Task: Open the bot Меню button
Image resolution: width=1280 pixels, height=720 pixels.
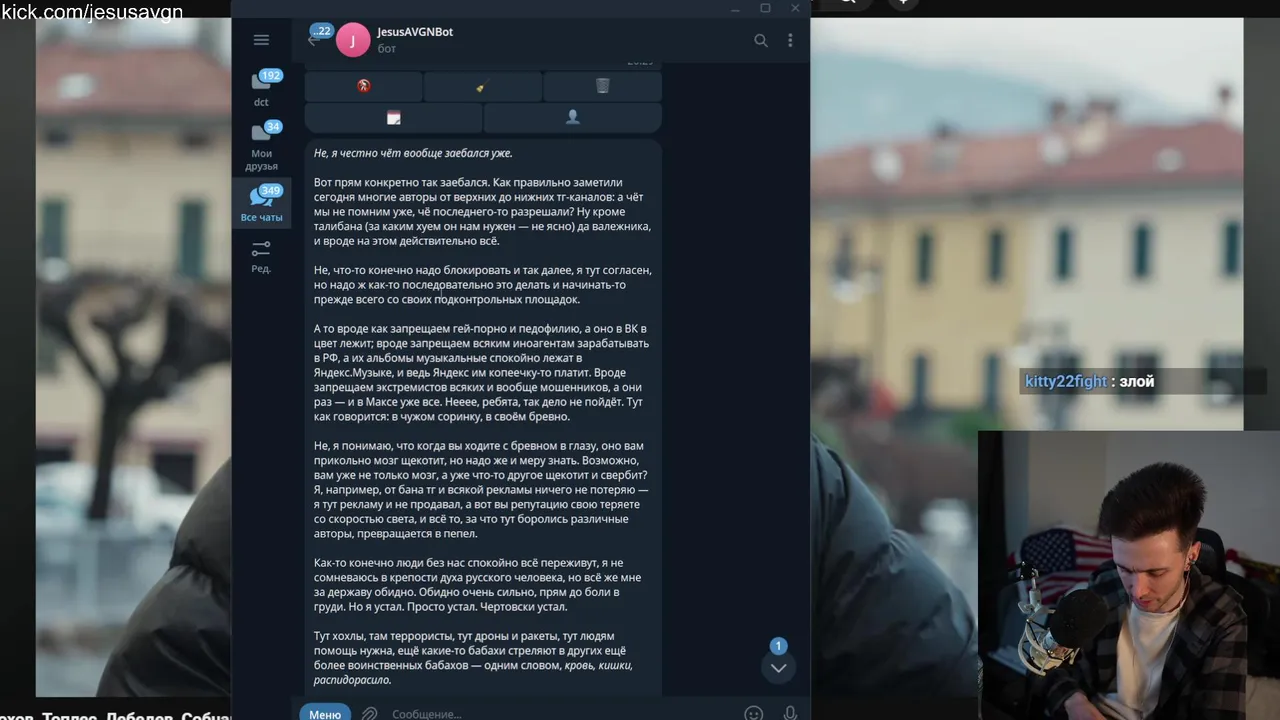Action: pos(325,712)
